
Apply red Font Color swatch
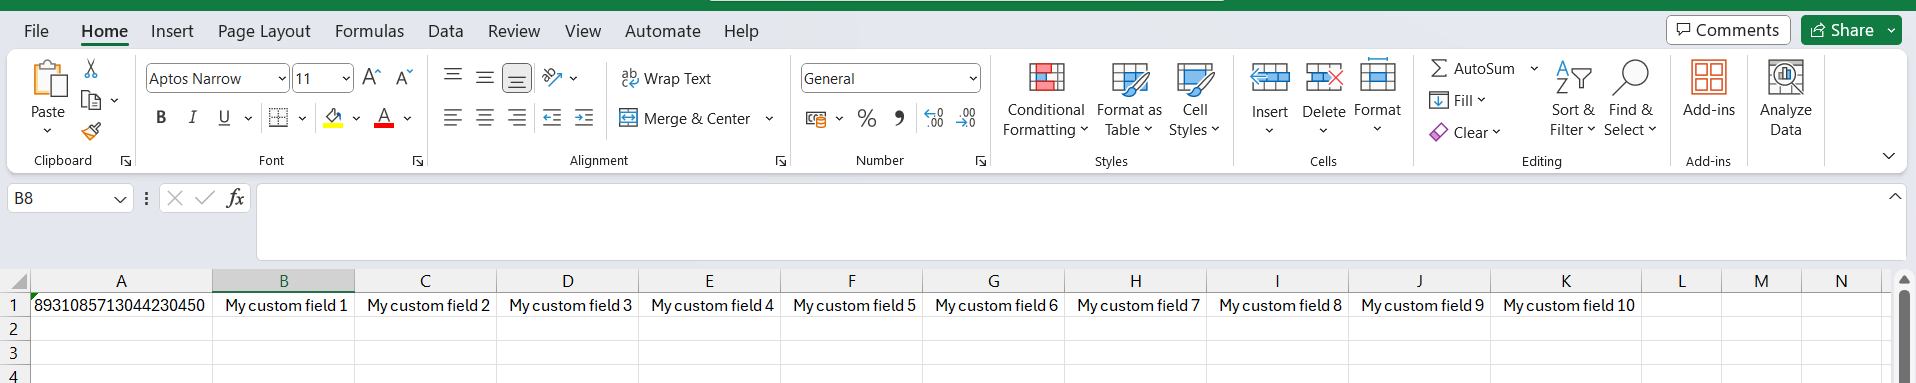click(x=384, y=118)
